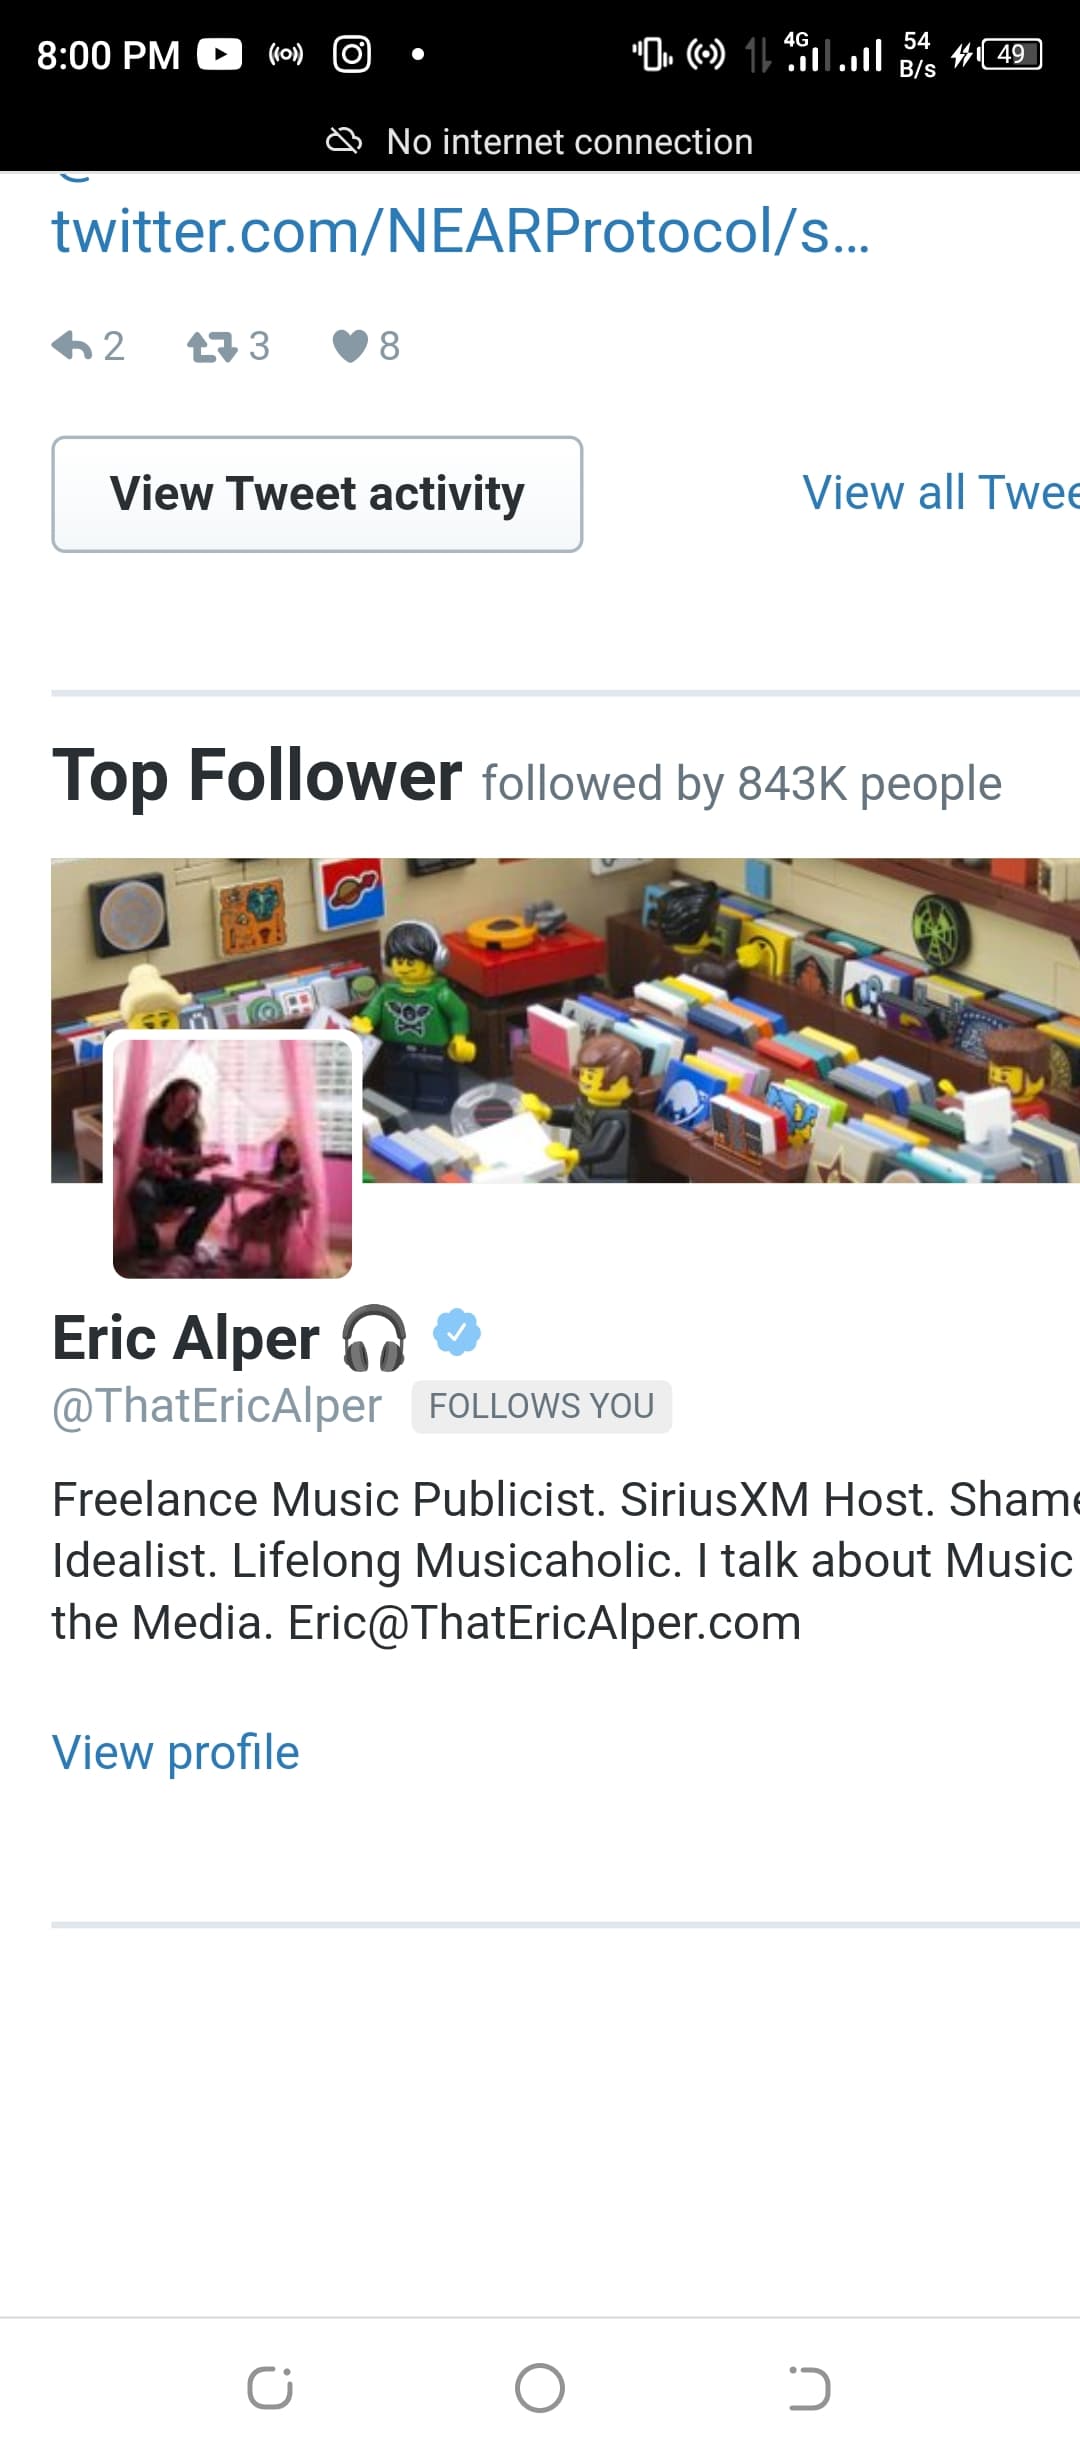Tap the No internet connection banner
The width and height of the screenshot is (1080, 2460).
[540, 142]
